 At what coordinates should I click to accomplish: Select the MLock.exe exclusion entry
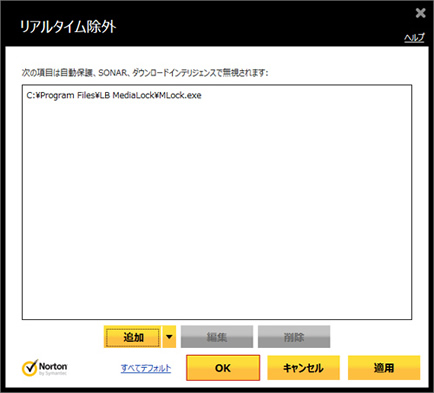pyautogui.click(x=114, y=95)
